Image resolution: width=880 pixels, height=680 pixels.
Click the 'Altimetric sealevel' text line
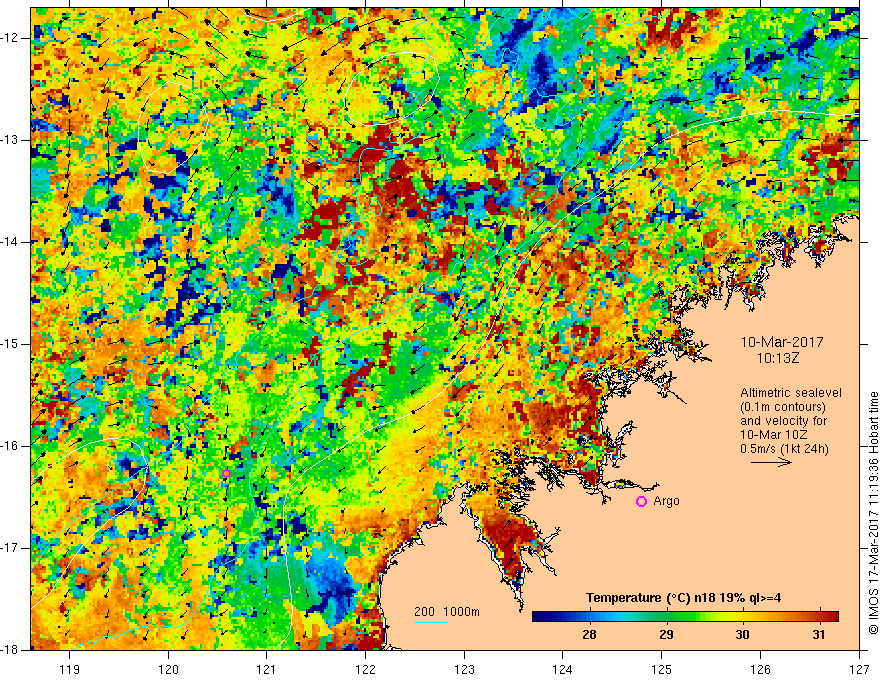pos(791,393)
